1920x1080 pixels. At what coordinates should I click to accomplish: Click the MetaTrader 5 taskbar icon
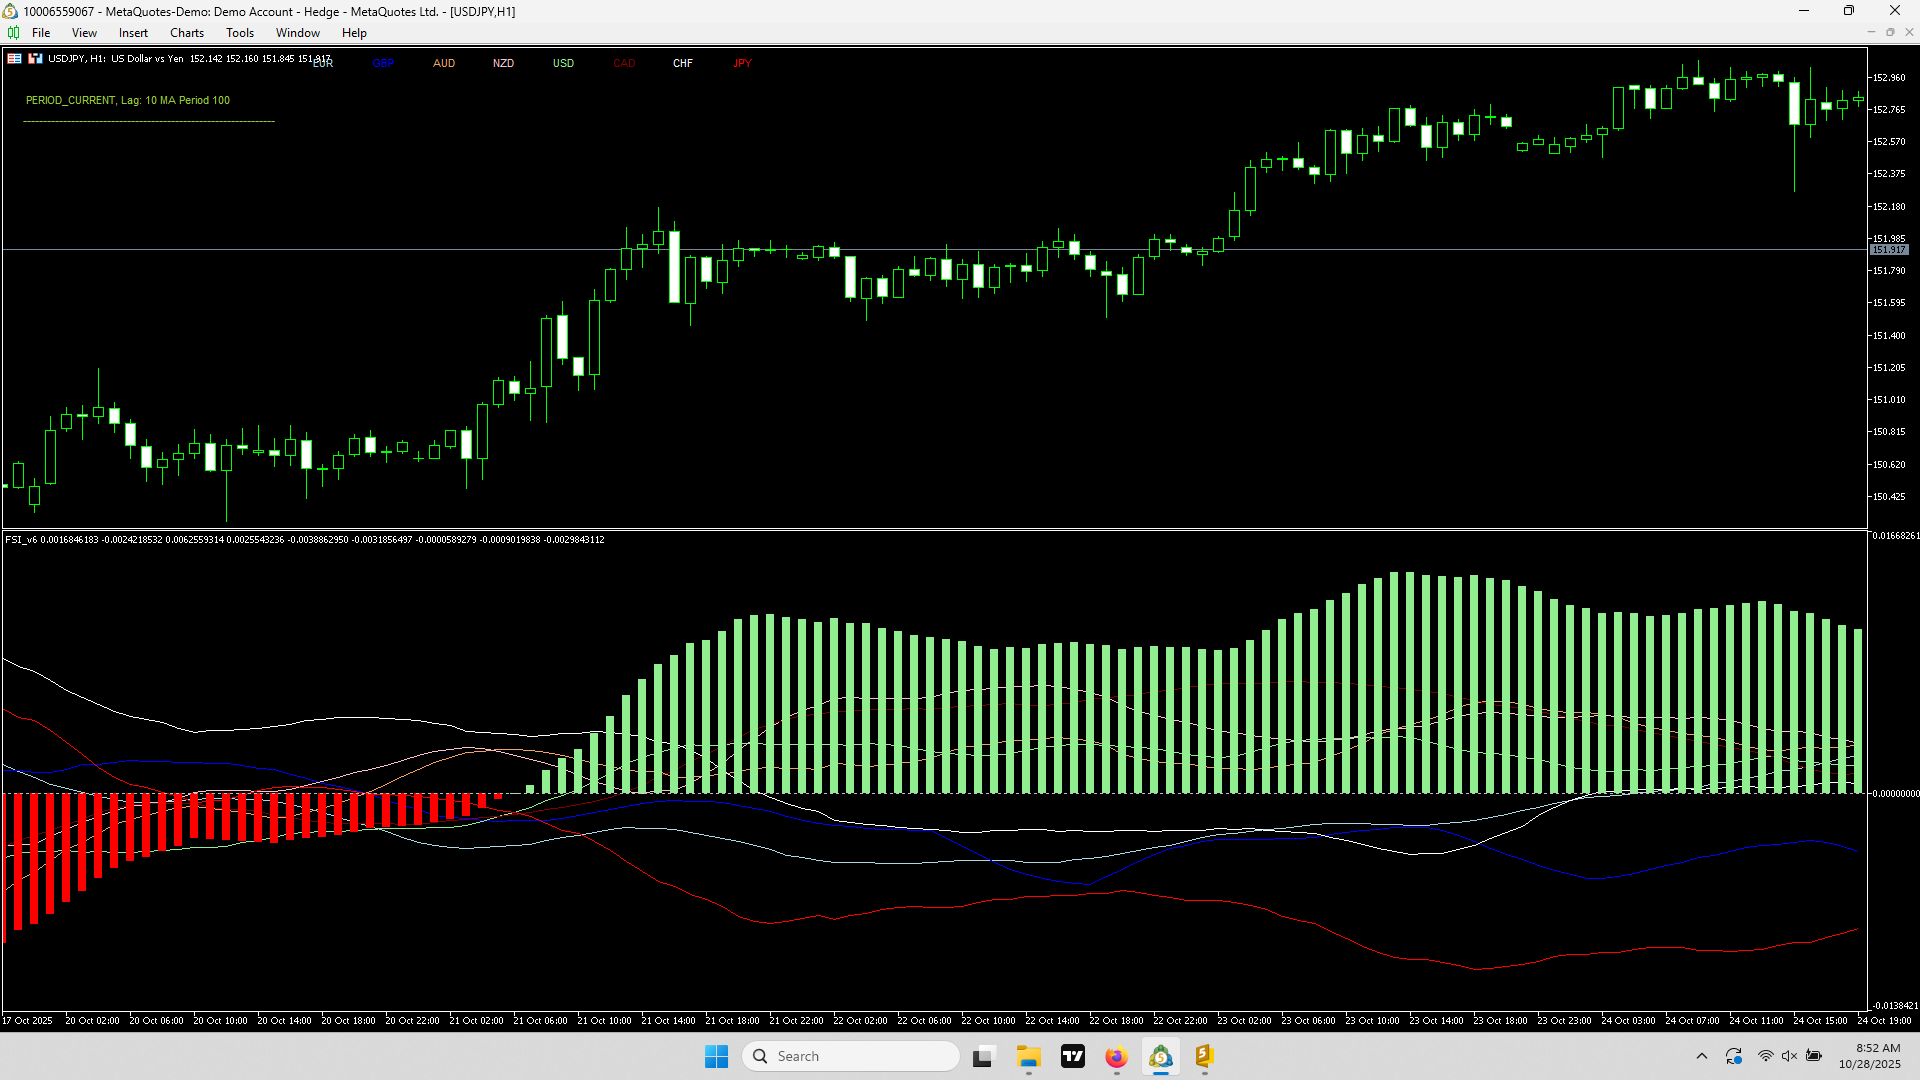pos(1160,1056)
